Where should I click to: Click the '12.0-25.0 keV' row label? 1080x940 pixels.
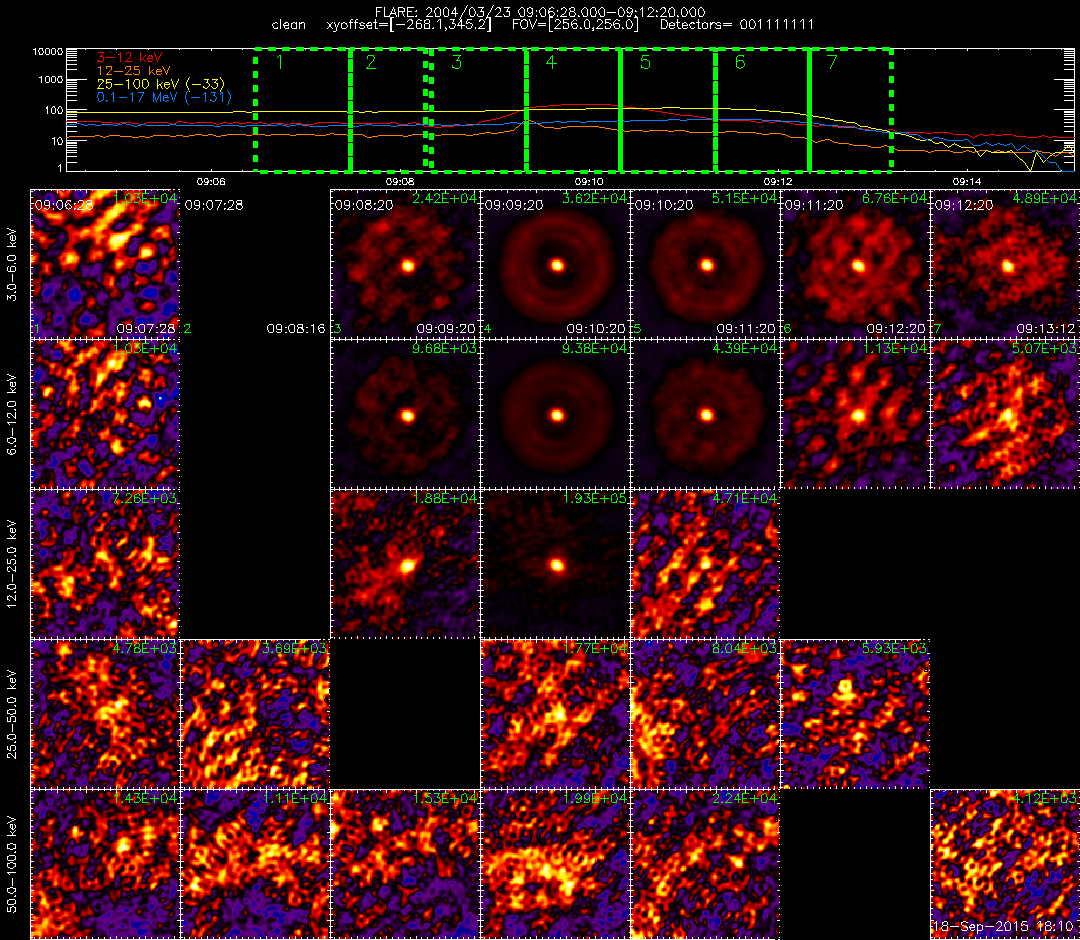click(12, 565)
